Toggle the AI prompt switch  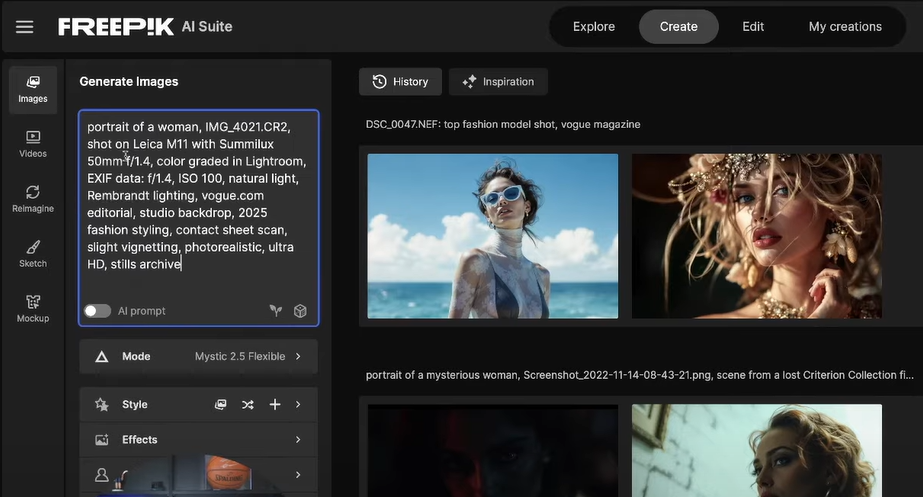(x=97, y=311)
